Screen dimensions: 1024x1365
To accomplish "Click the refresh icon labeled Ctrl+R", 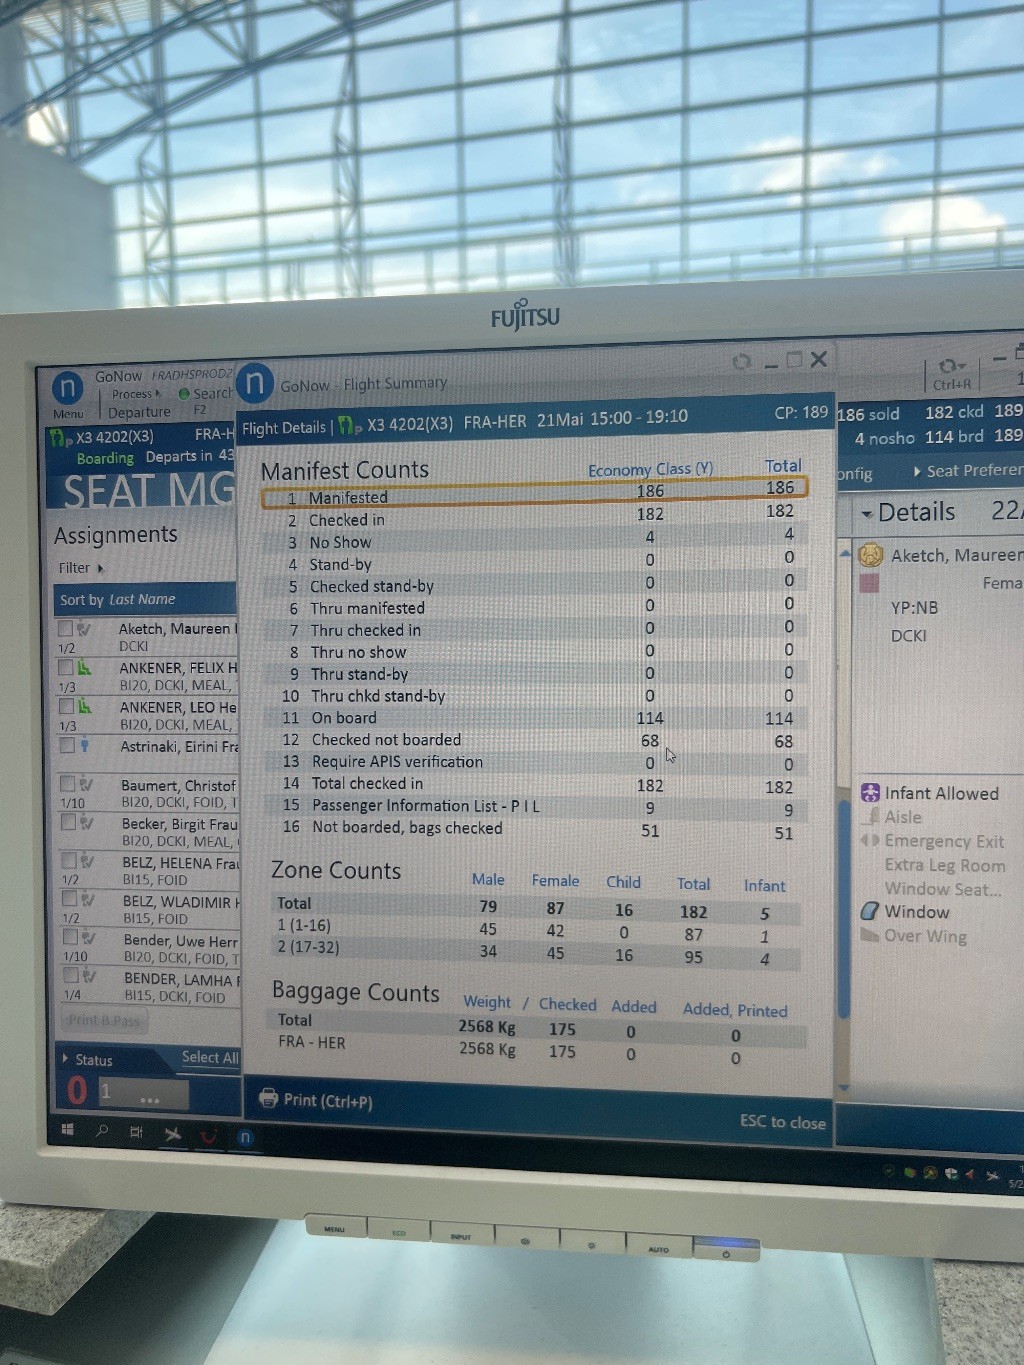I will click(950, 367).
